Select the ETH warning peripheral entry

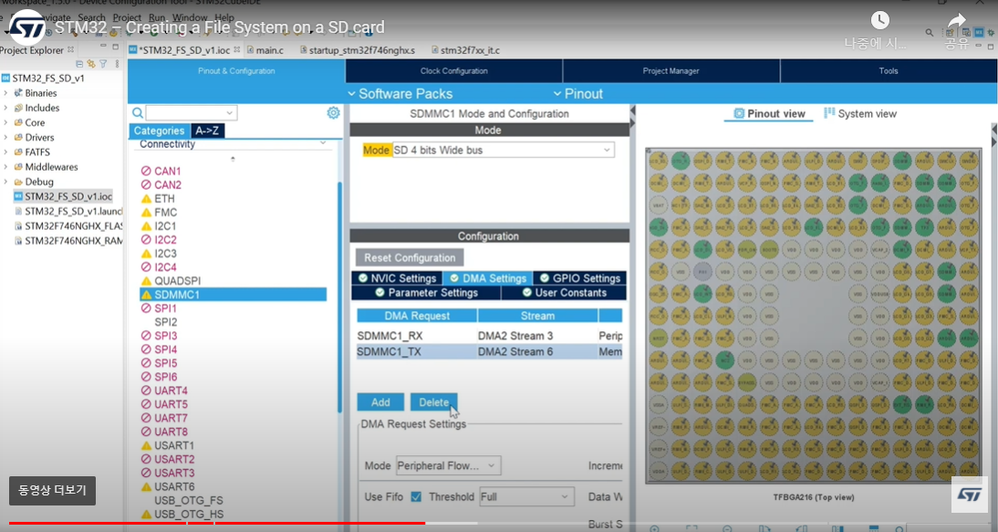158,199
